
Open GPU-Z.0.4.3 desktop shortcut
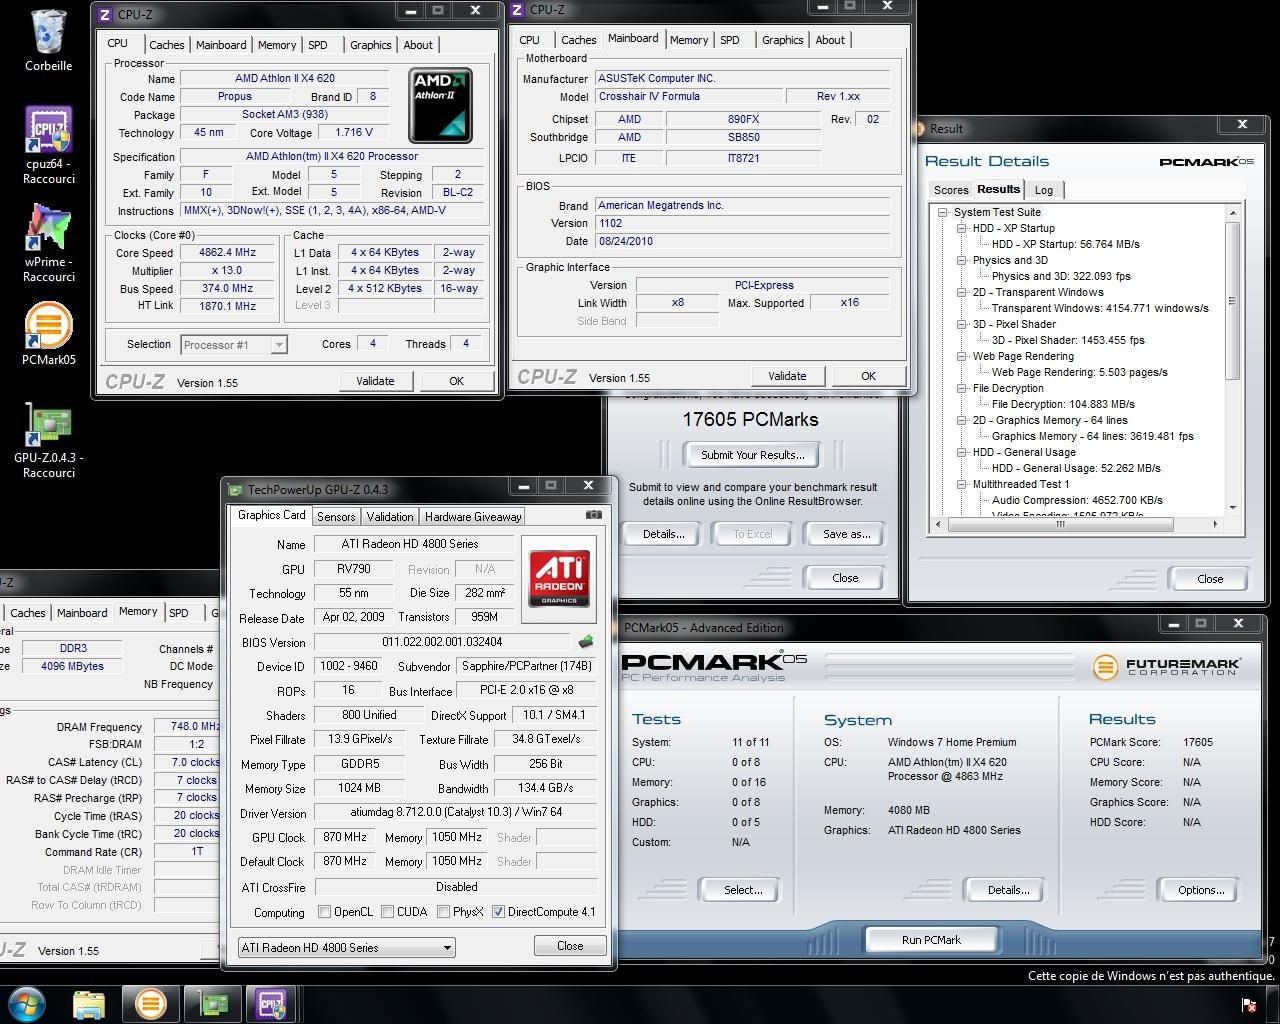click(x=49, y=440)
